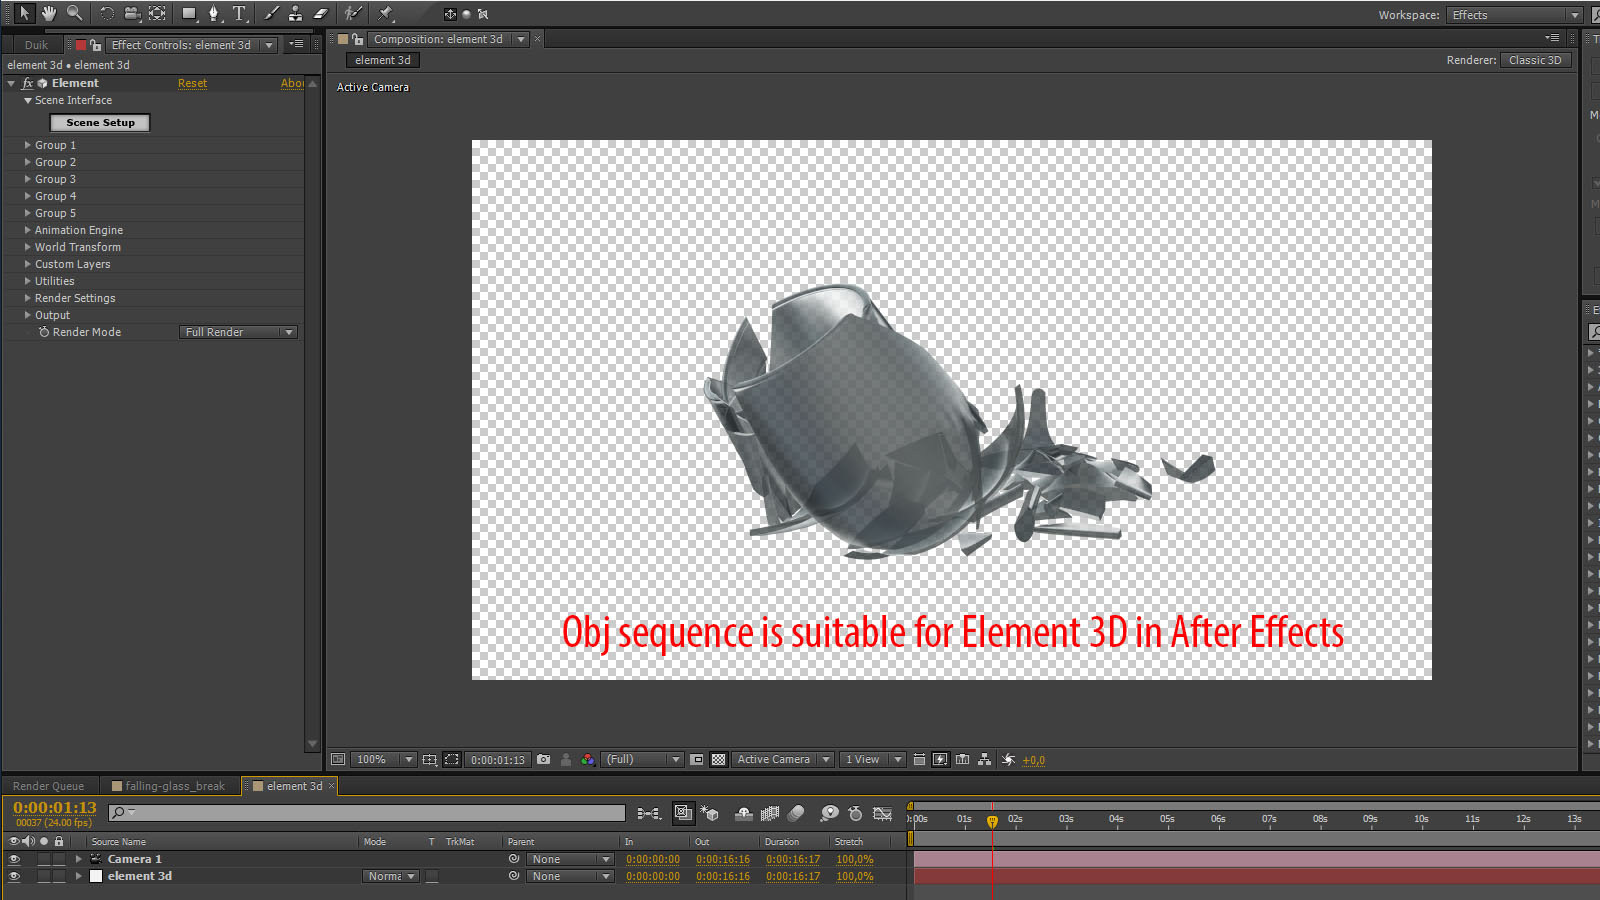
Task: Expand Group 1 settings
Action: coord(28,145)
